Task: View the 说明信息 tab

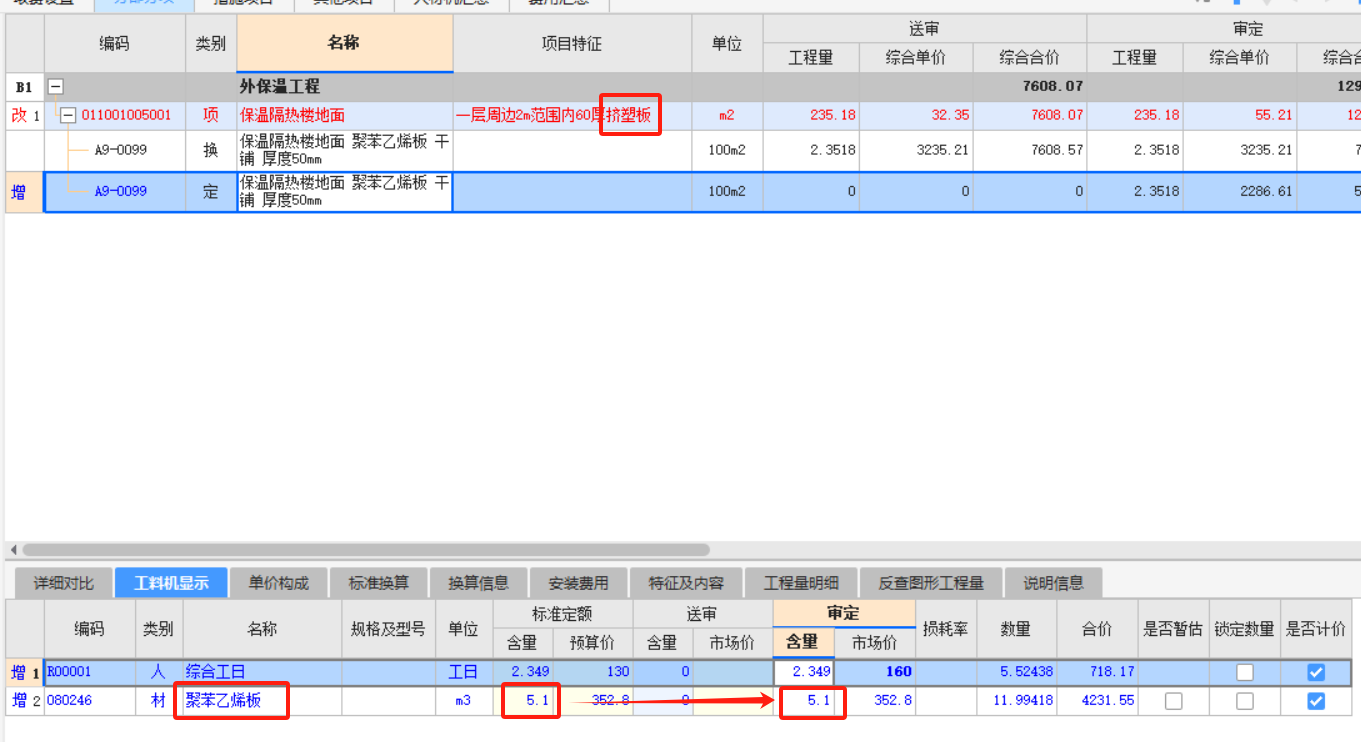Action: (1053, 583)
